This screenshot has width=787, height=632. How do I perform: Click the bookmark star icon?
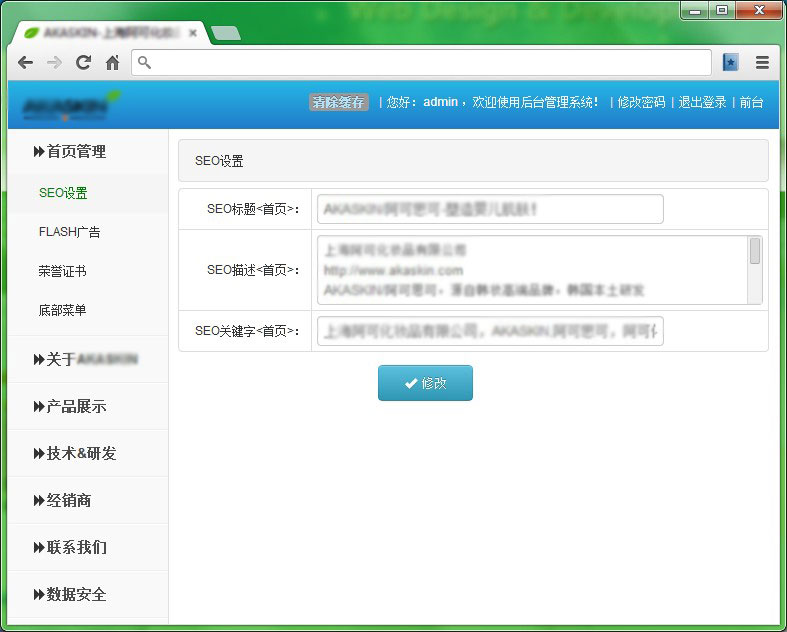pos(730,62)
